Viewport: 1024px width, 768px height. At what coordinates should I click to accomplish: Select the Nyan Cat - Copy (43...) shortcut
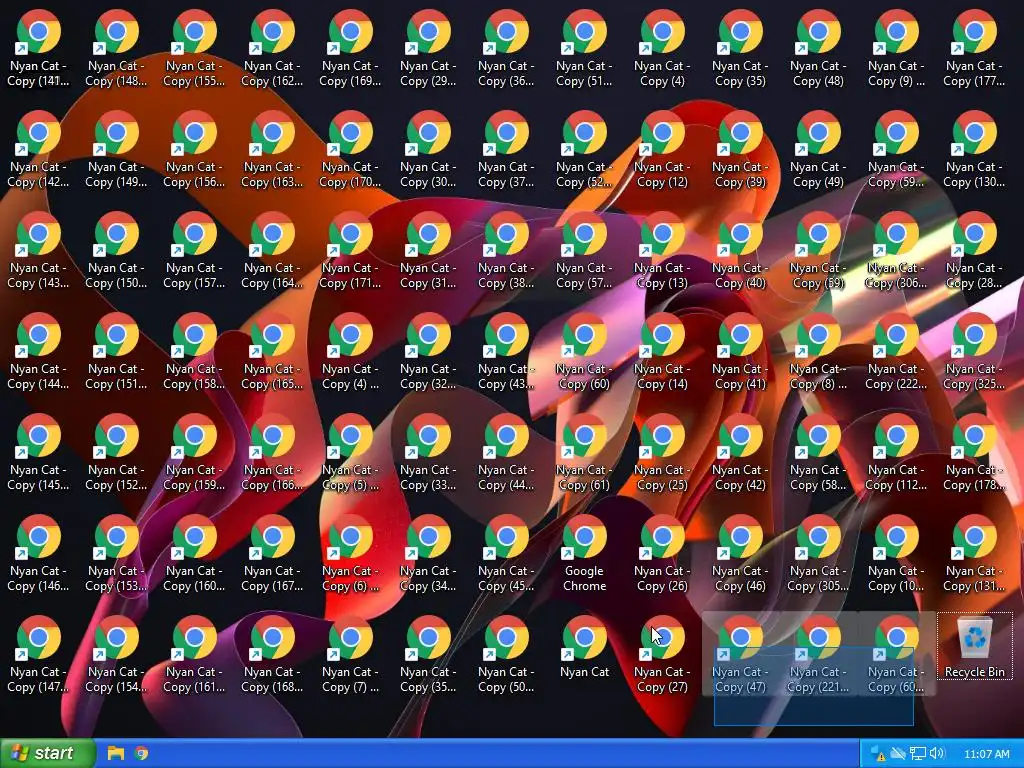coord(506,351)
